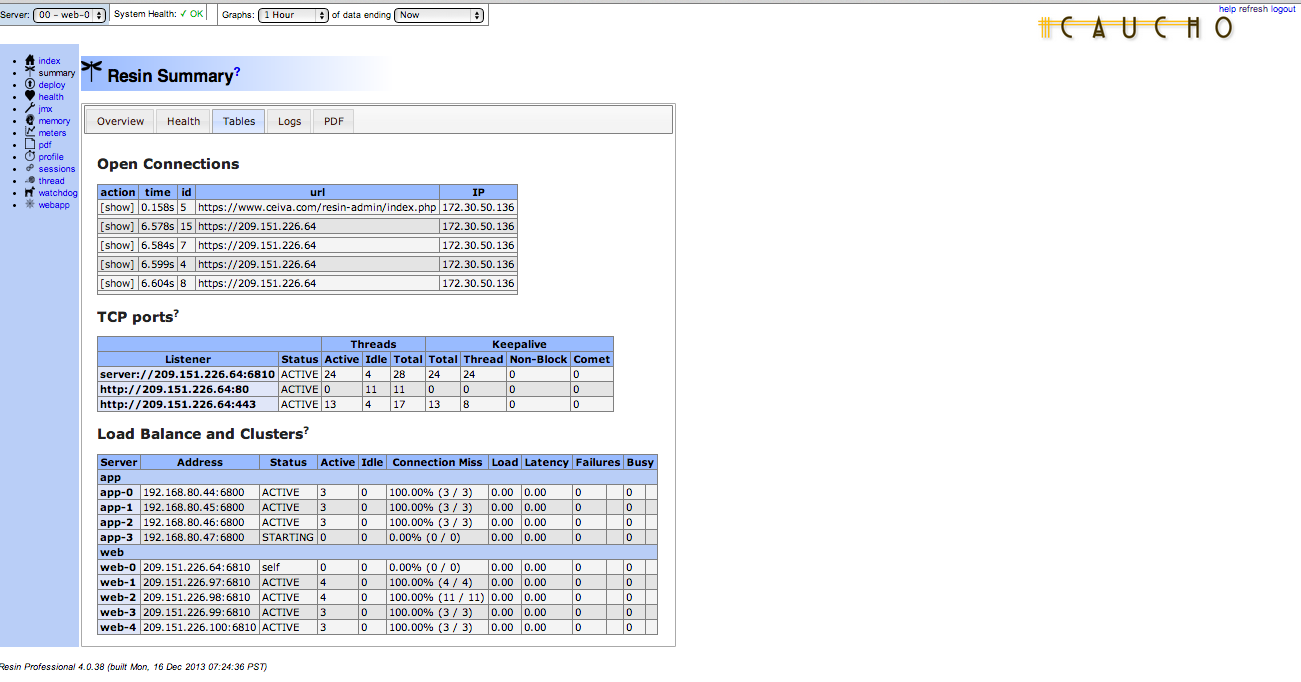Click the house icon beside index
The width and height of the screenshot is (1301, 682).
[30, 61]
